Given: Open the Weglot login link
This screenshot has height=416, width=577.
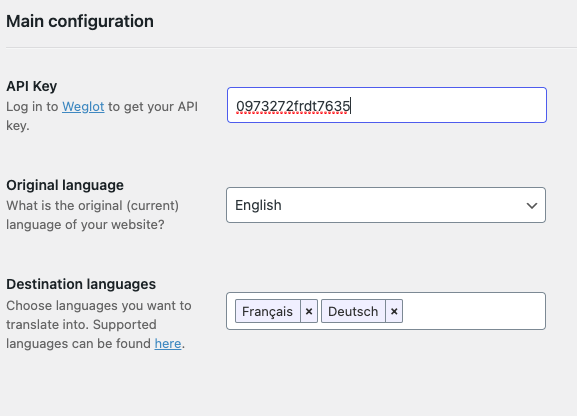Looking at the screenshot, I should pyautogui.click(x=83, y=107).
